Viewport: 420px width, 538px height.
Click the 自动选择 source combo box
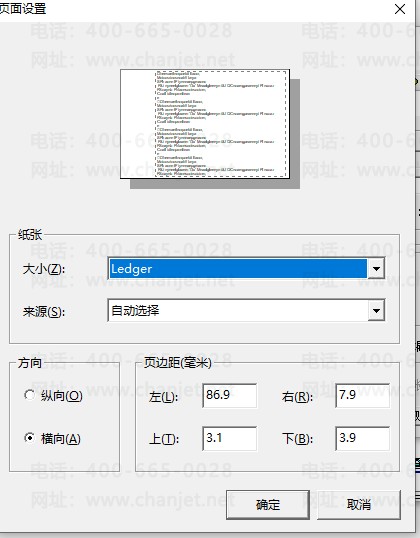[246, 311]
